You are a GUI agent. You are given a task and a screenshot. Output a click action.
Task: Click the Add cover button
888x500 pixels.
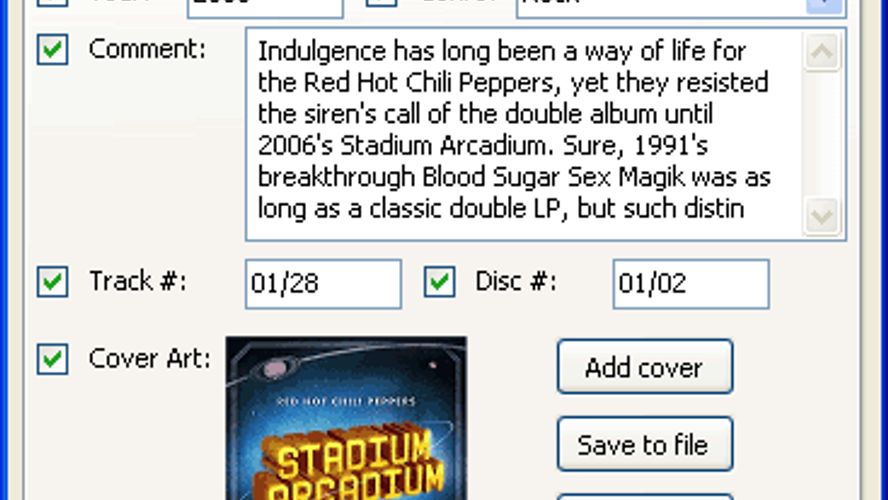[645, 367]
